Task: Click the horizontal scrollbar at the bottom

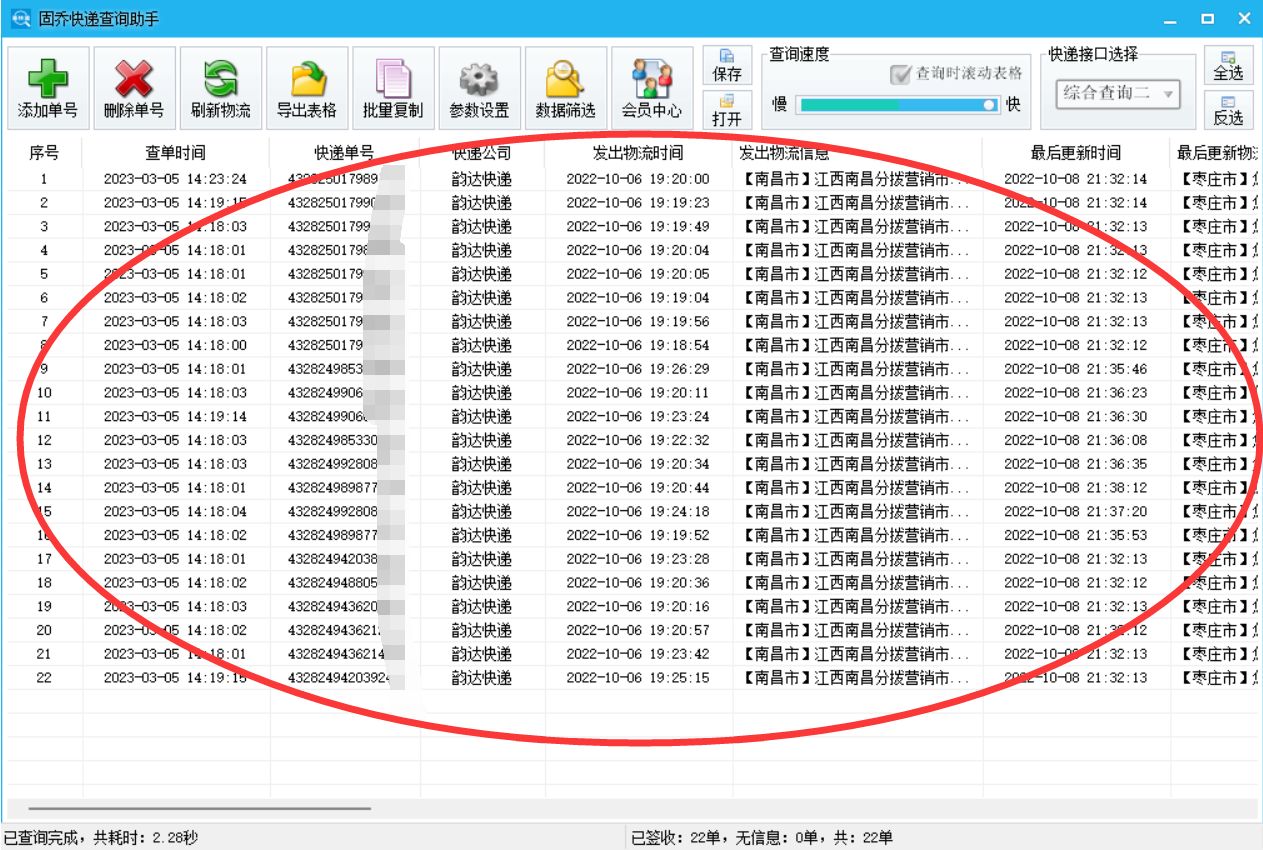Action: [x=200, y=807]
